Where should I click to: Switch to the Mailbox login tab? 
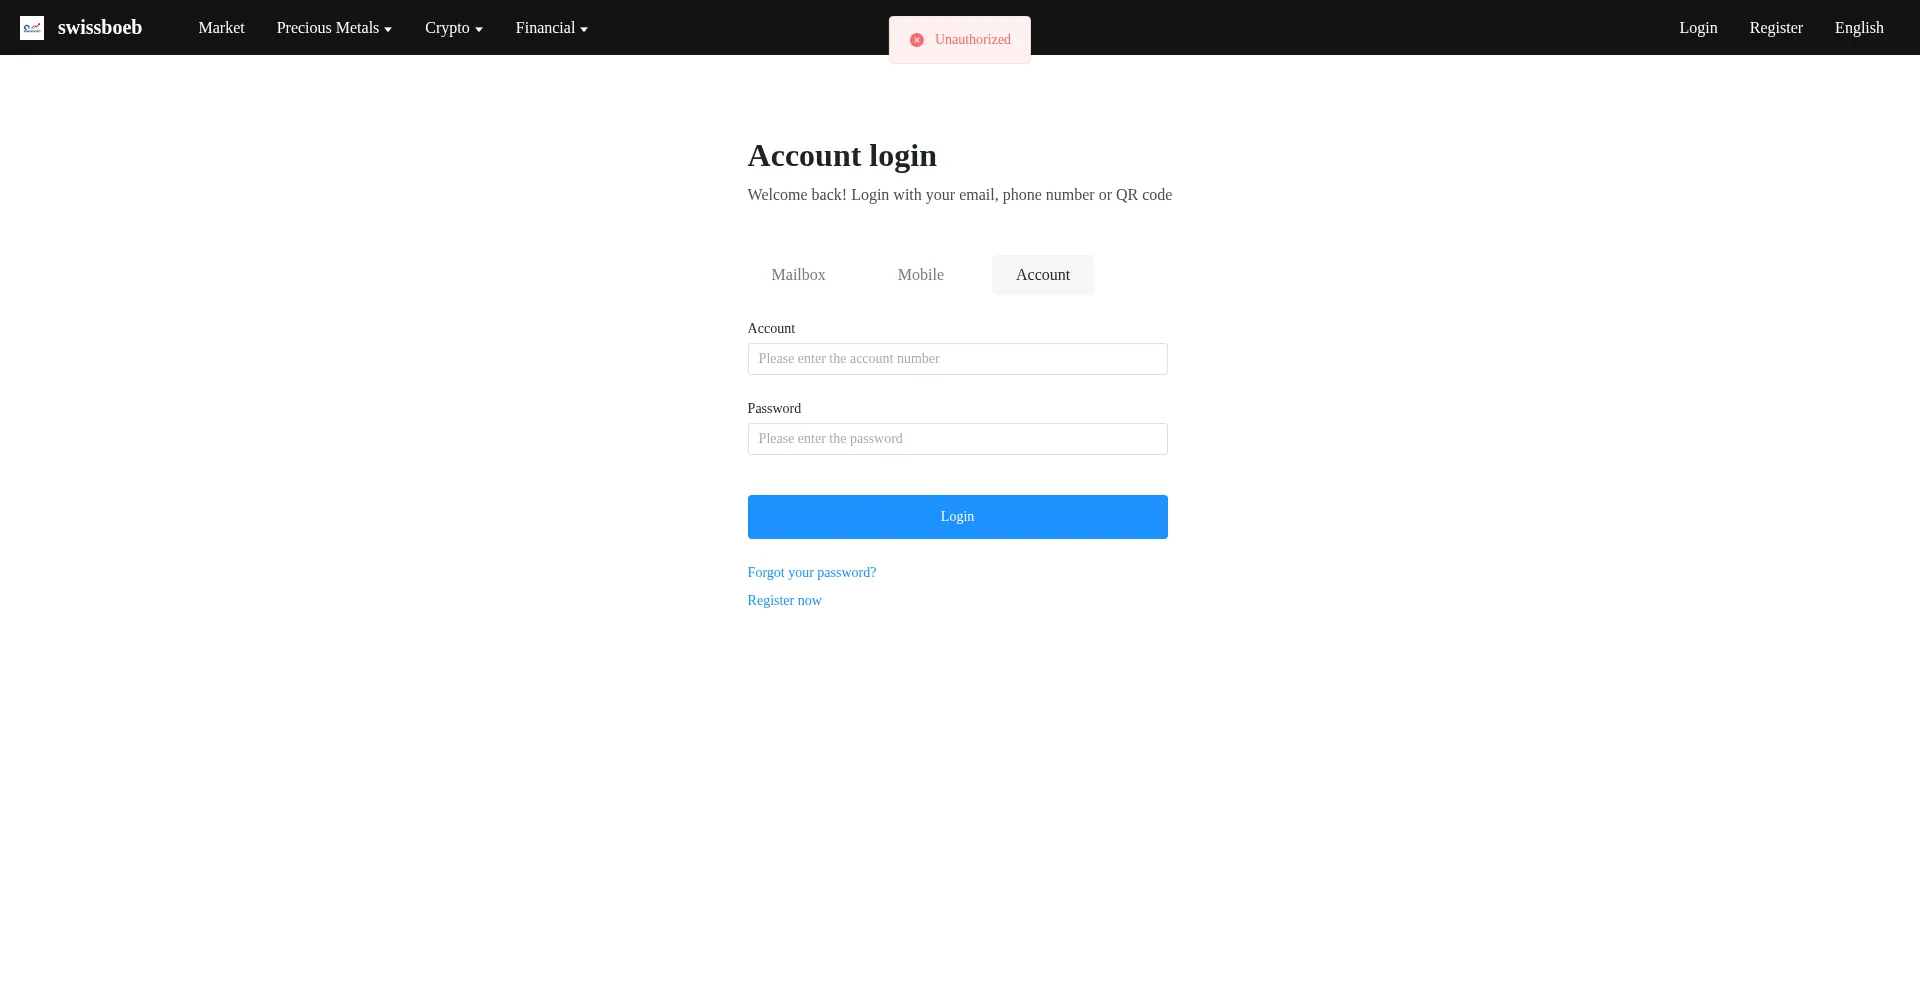798,275
